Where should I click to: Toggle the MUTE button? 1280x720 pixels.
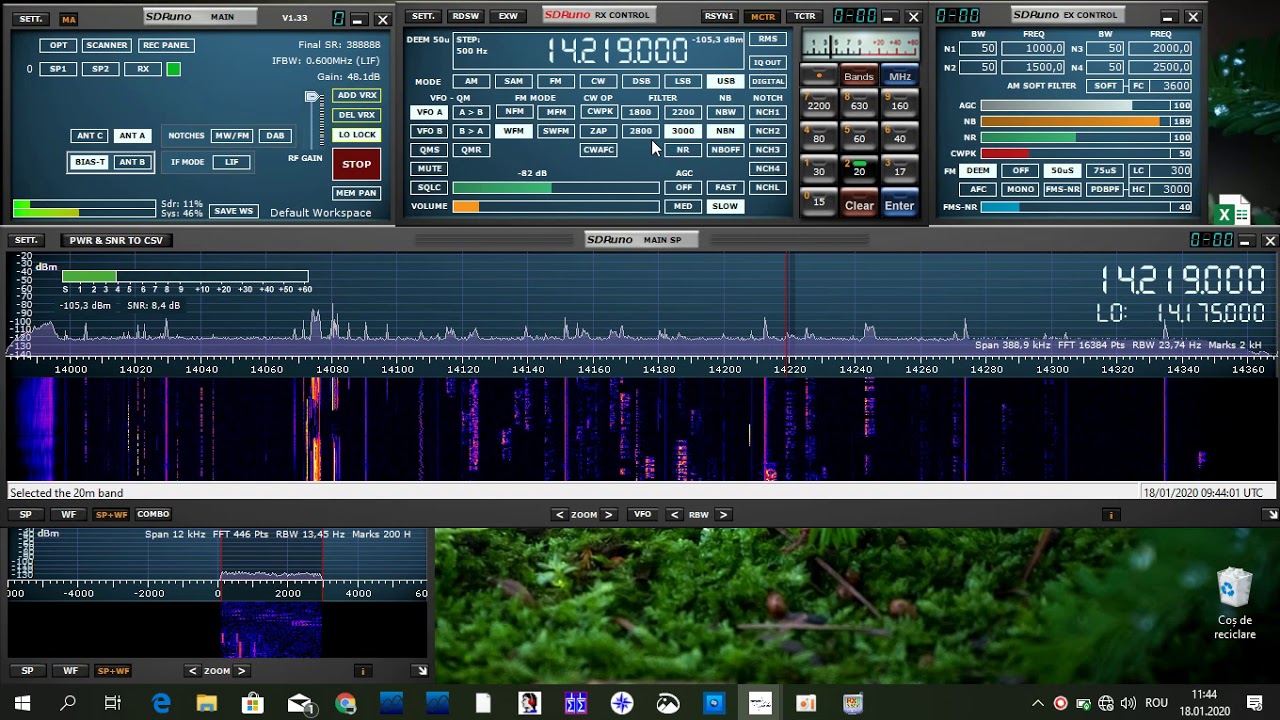429,169
